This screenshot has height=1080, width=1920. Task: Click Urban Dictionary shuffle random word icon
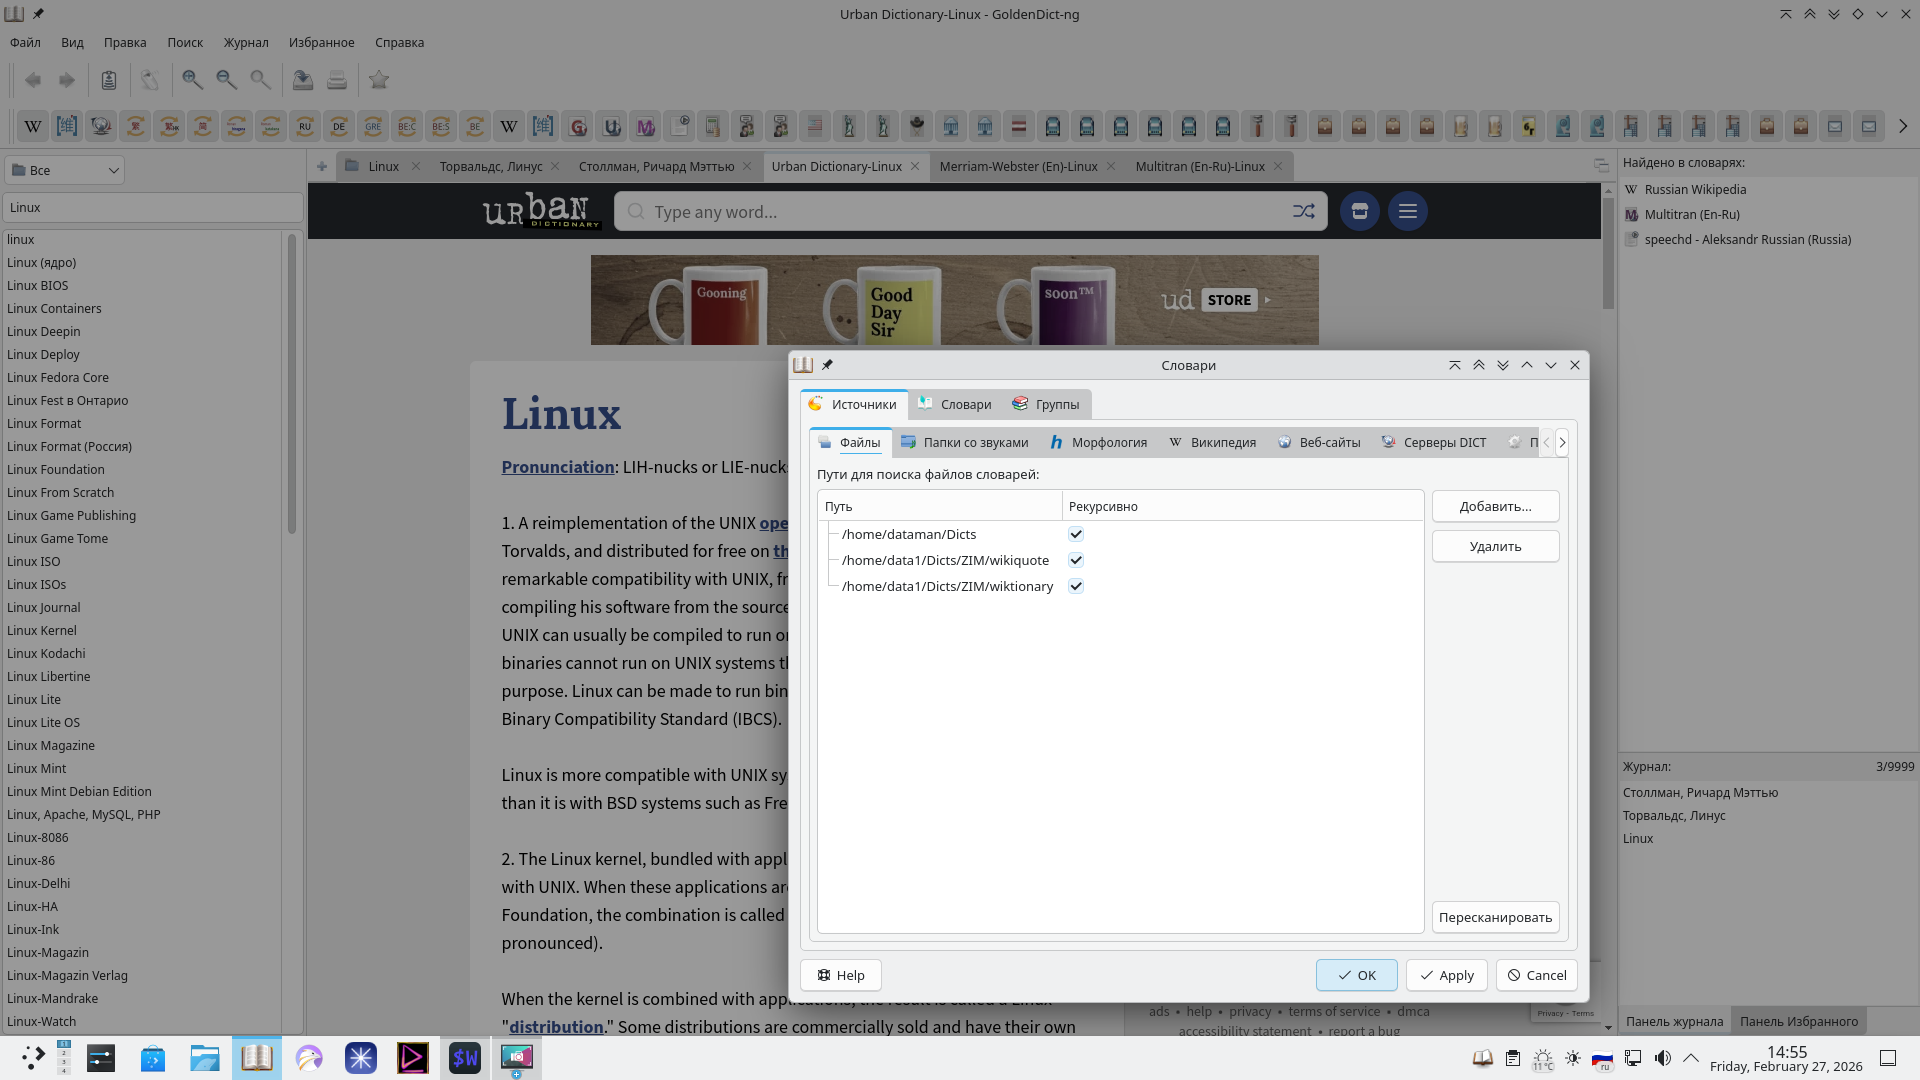(x=1303, y=211)
